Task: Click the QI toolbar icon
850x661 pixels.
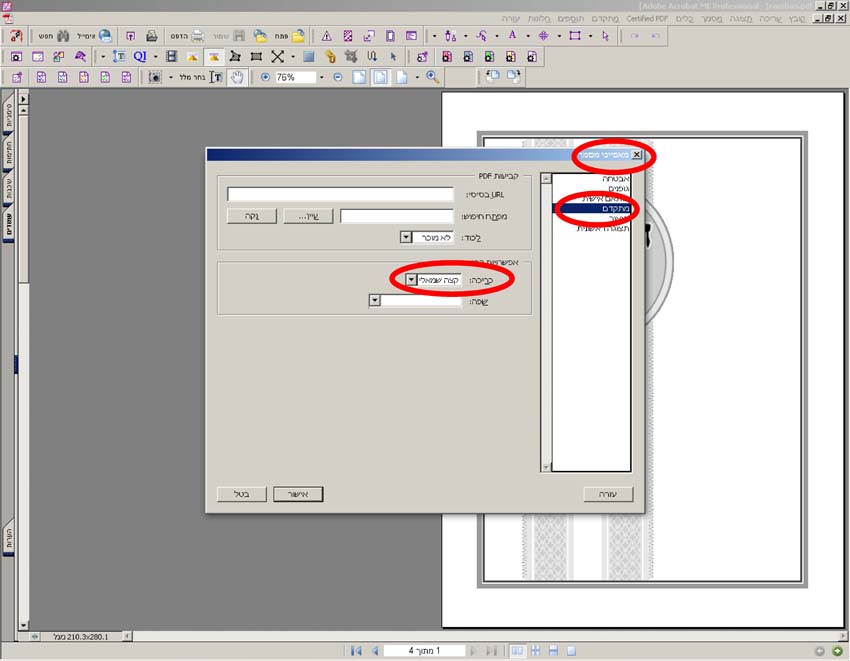Action: pos(140,56)
